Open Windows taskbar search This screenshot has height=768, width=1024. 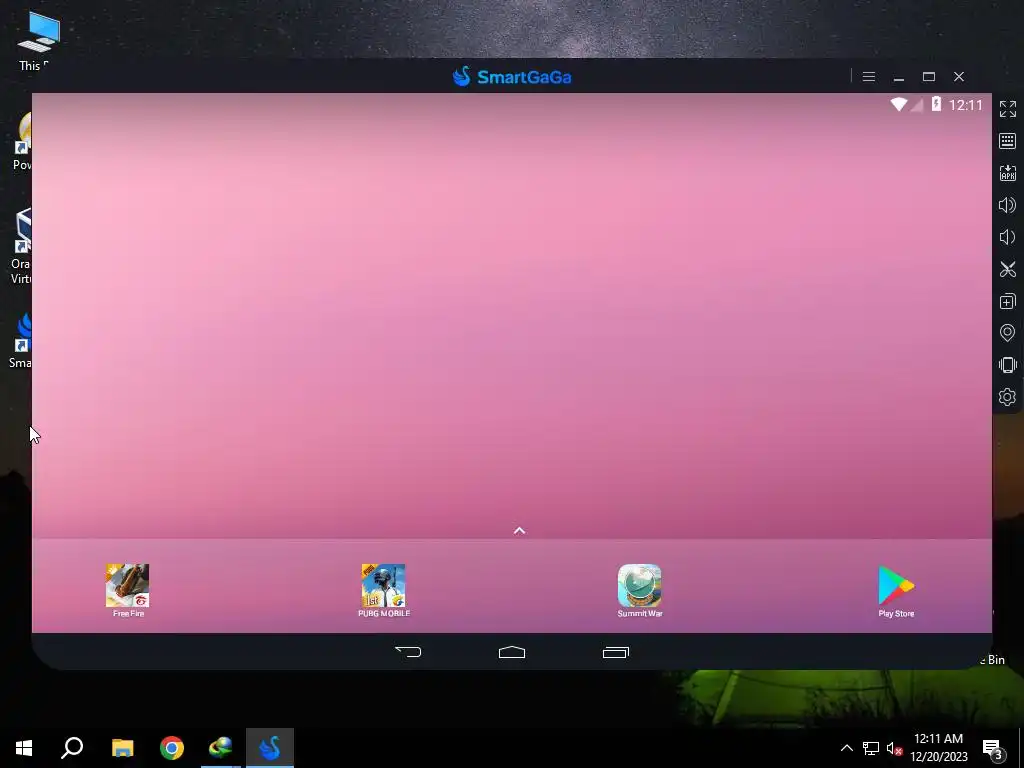tap(72, 748)
